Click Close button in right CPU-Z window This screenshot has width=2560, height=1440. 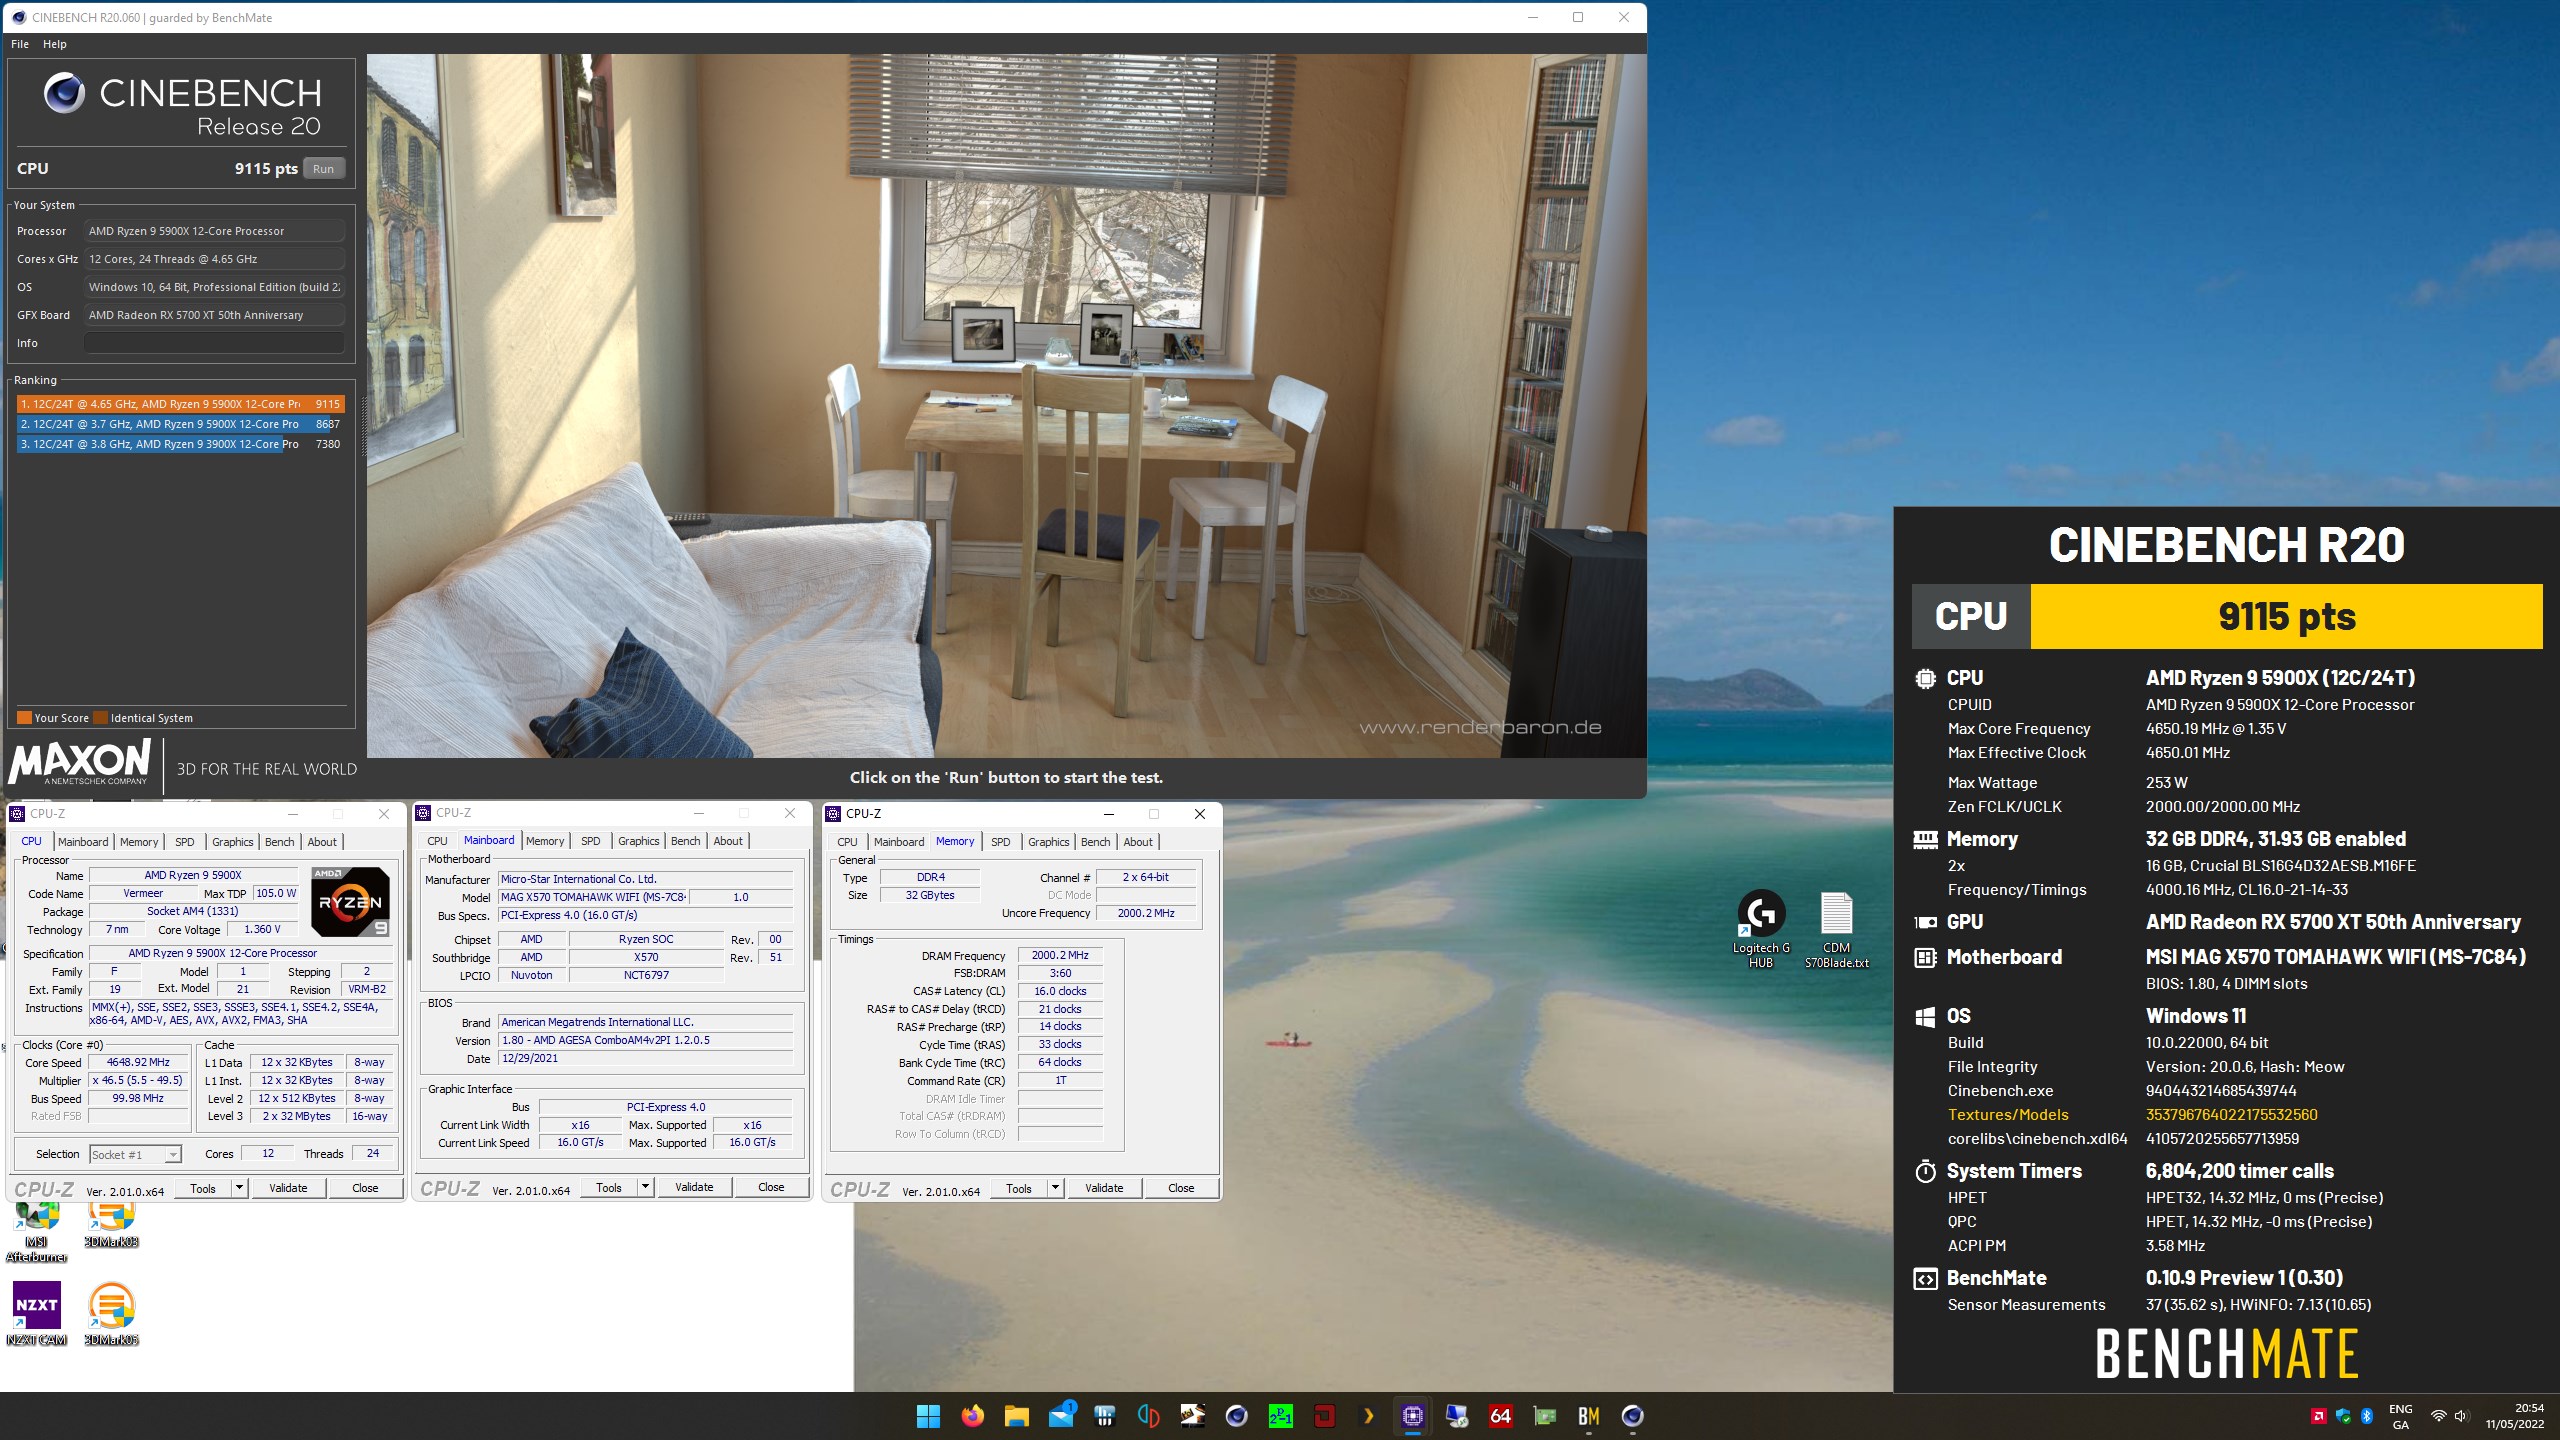tap(1181, 1188)
